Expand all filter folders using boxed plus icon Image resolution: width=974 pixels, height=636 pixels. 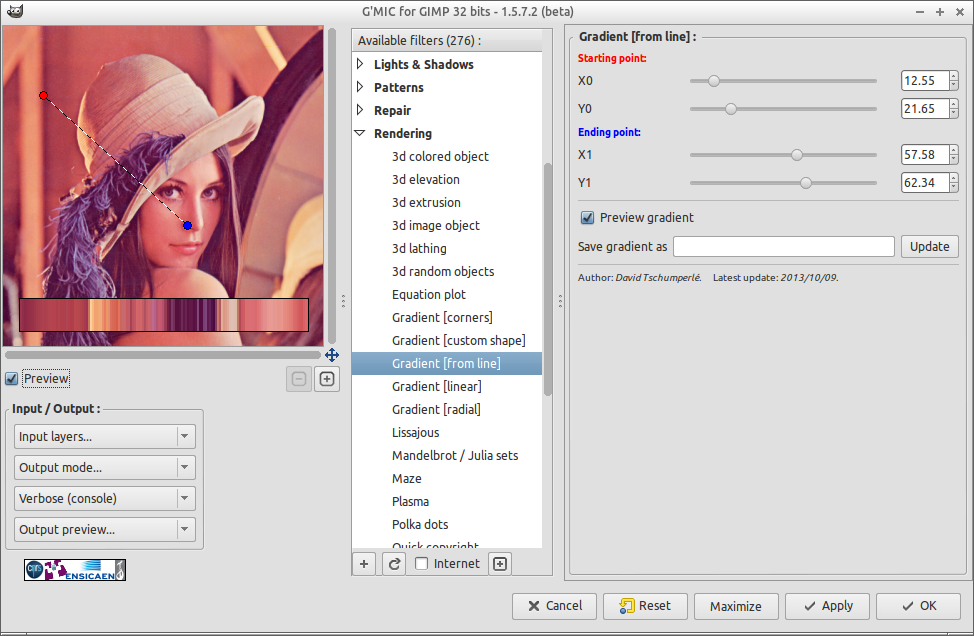click(x=500, y=564)
